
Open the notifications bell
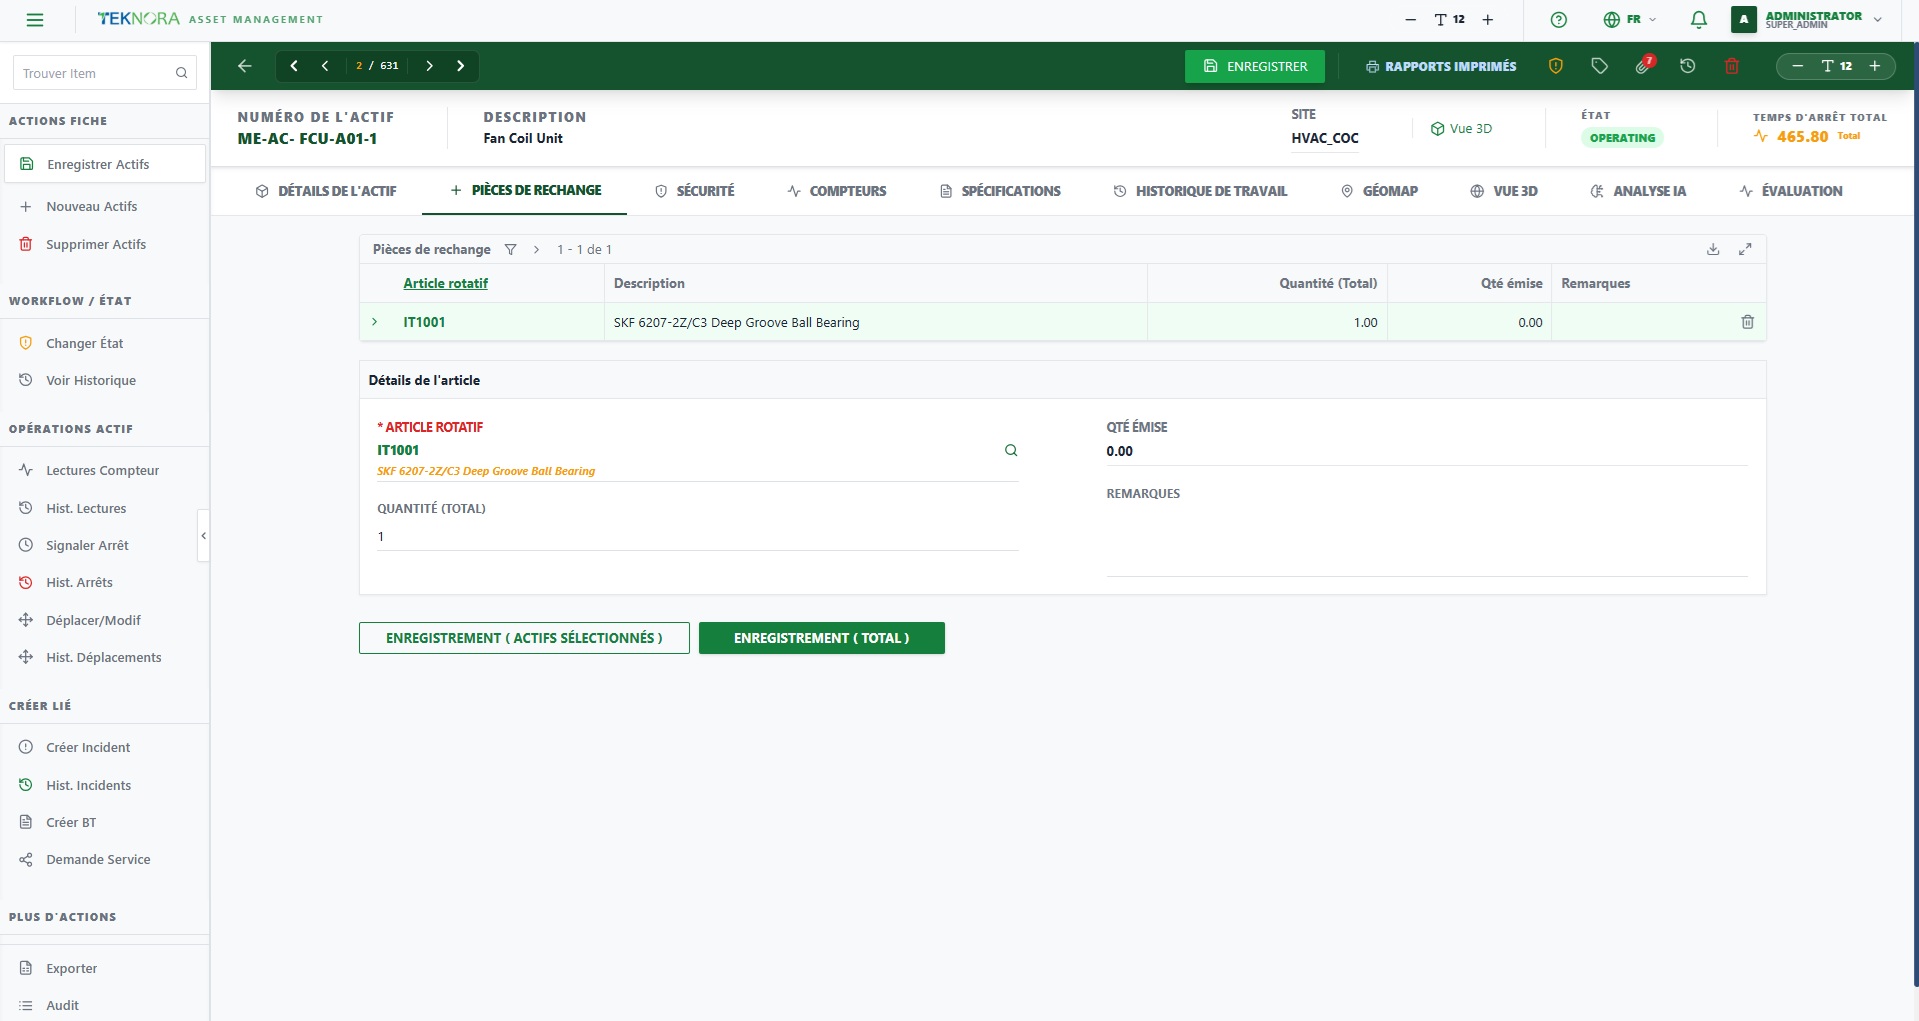1698,20
